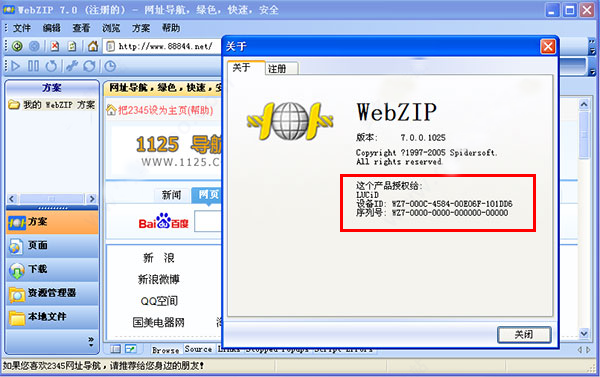Click the restart circular arrow icon
The height and width of the screenshot is (377, 600).
(51, 66)
